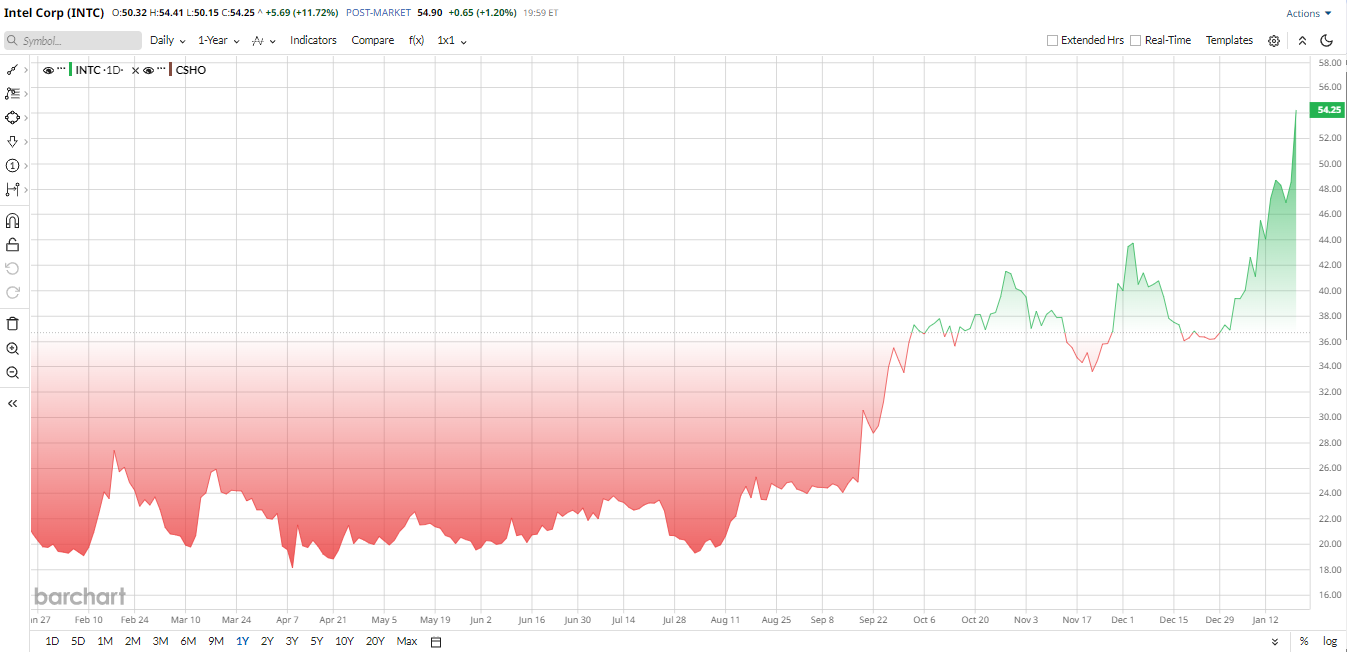Expand the measurement tool submenu arrow
The height and width of the screenshot is (652, 1347).
click(x=25, y=189)
